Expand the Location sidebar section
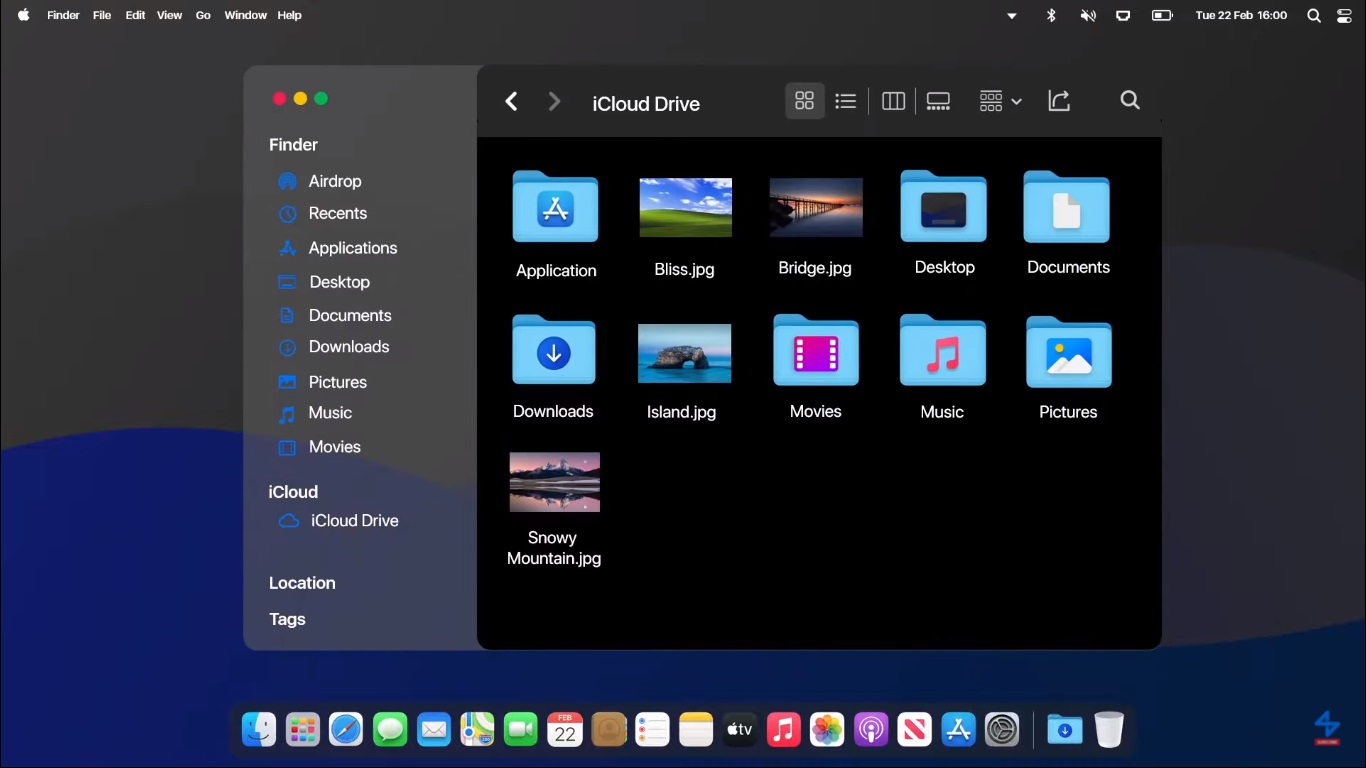Image resolution: width=1366 pixels, height=768 pixels. coord(302,583)
